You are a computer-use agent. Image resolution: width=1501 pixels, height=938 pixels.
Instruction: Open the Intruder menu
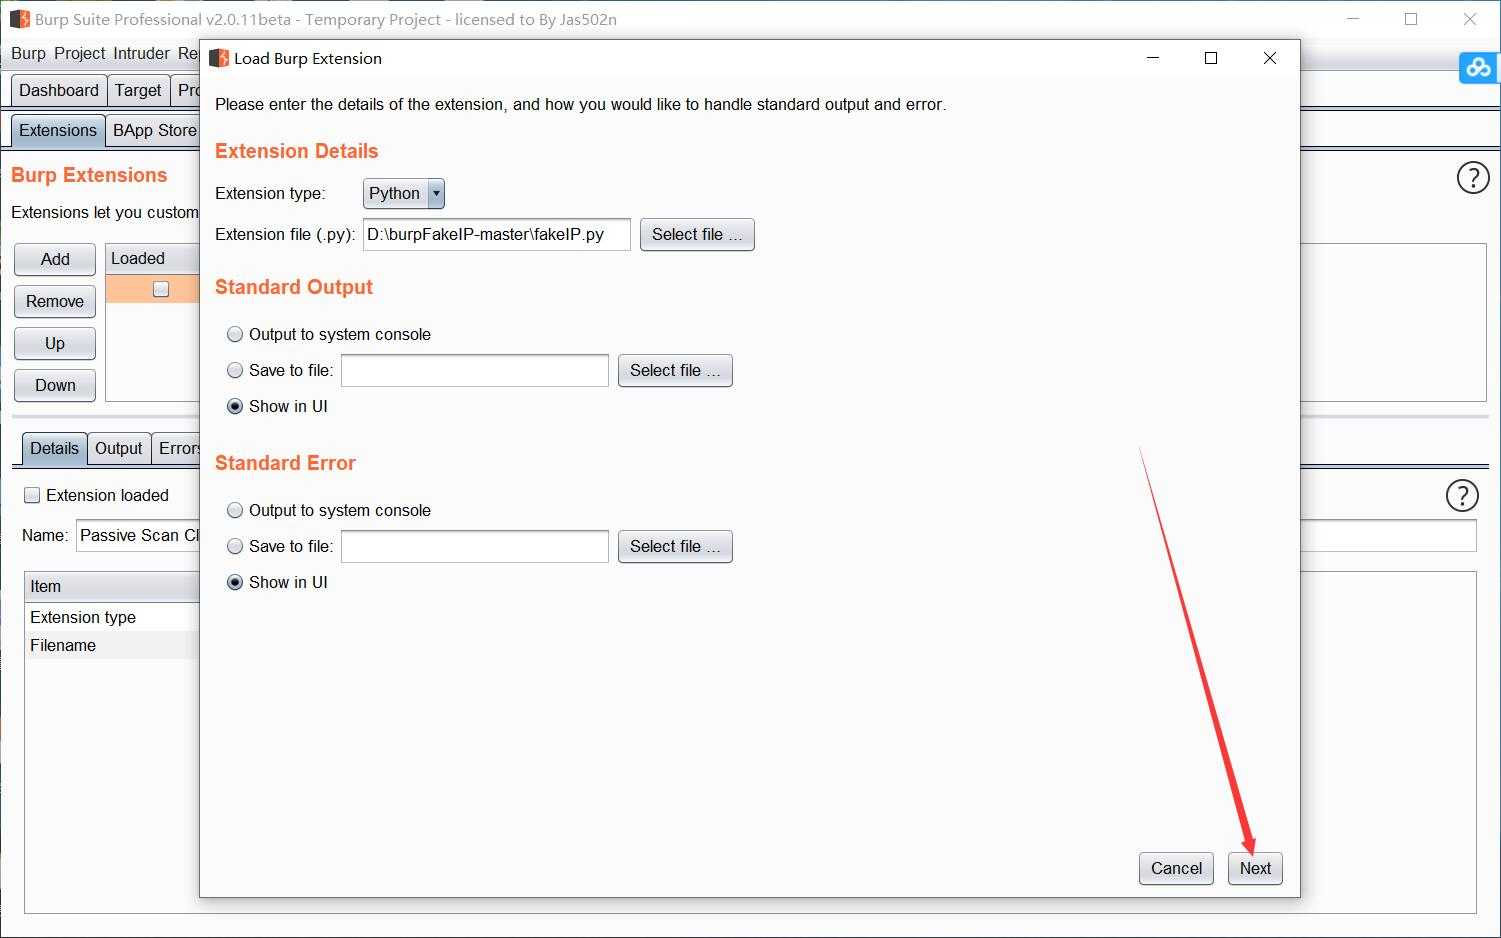click(141, 53)
